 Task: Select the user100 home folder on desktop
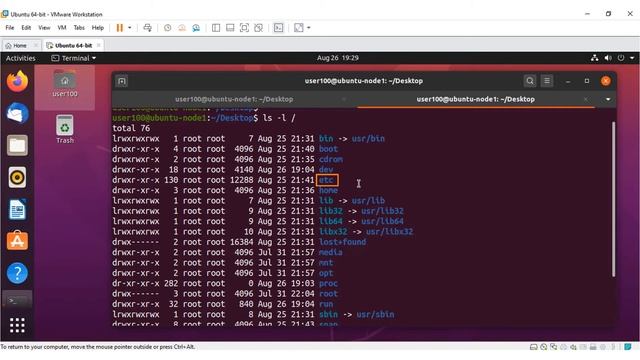click(65, 84)
